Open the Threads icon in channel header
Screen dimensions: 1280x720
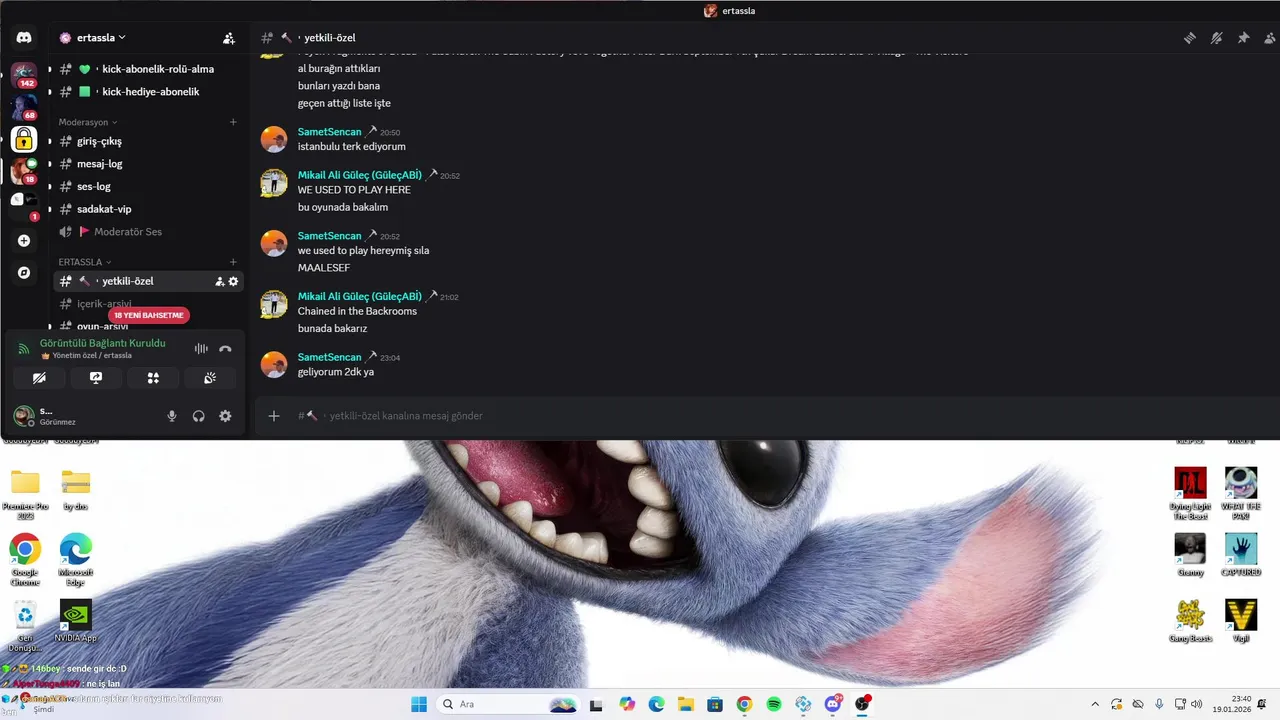pyautogui.click(x=1190, y=38)
